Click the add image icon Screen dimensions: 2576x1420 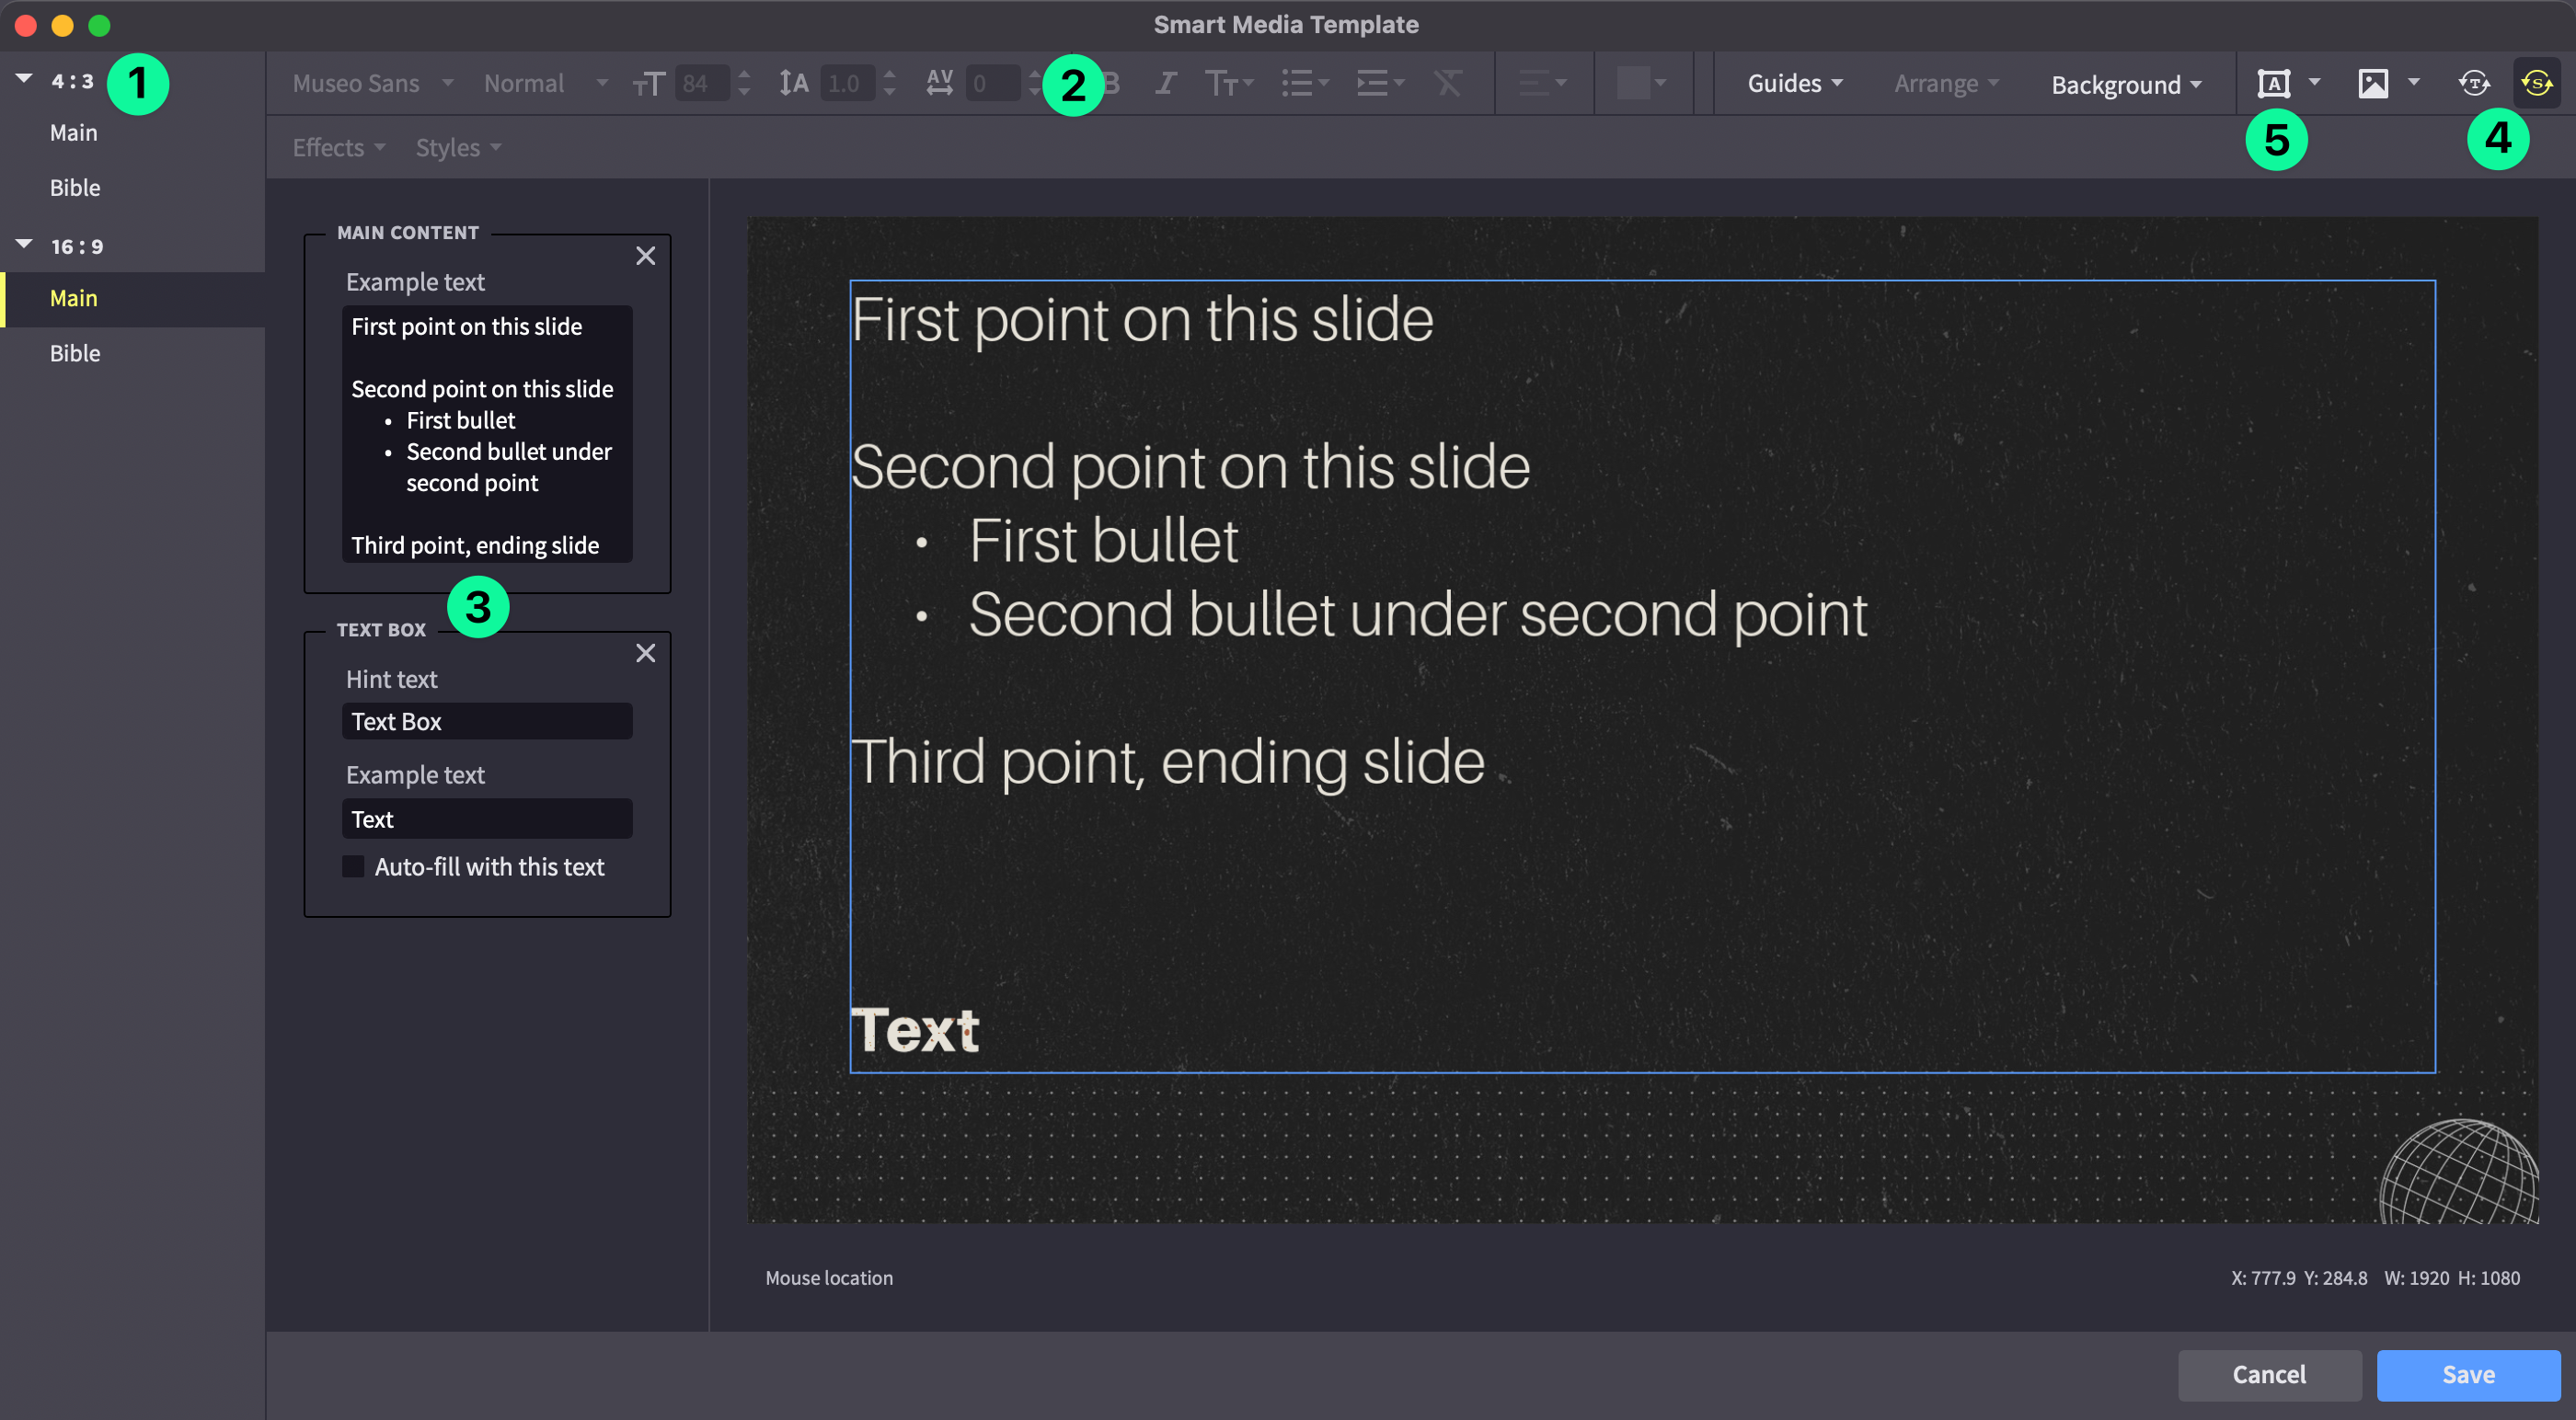[2373, 83]
